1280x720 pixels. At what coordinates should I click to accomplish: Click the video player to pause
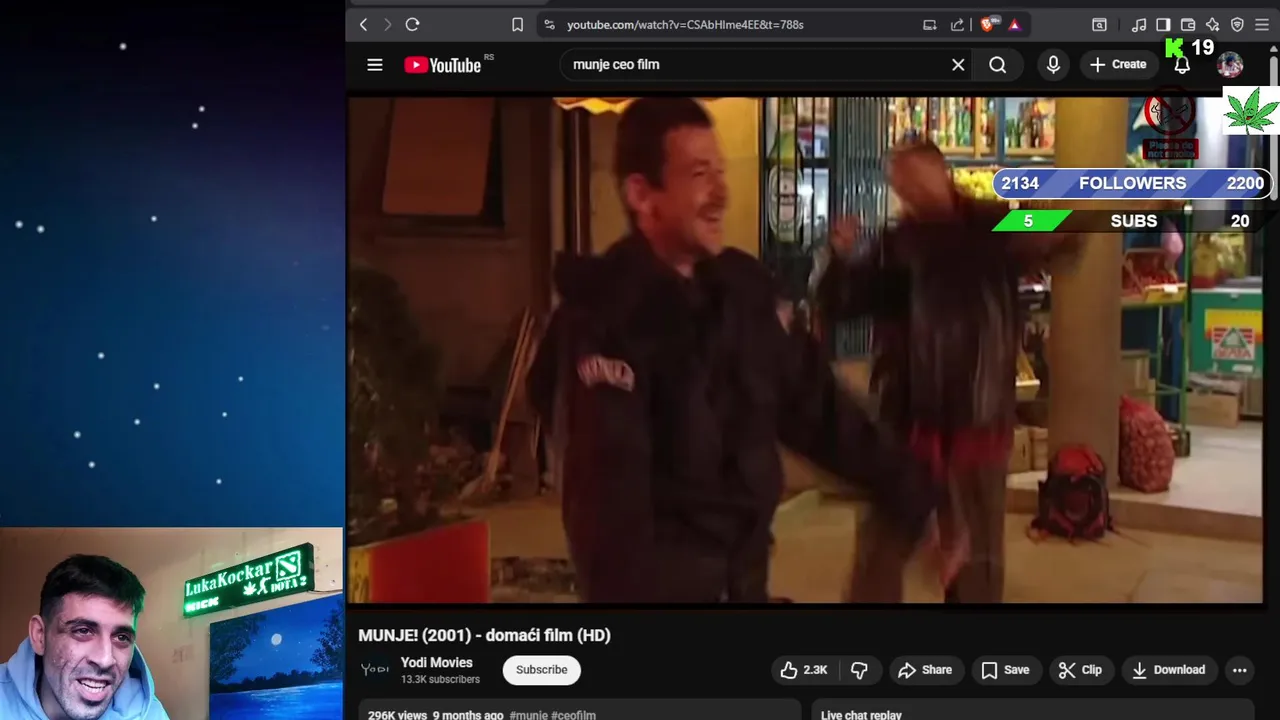806,350
